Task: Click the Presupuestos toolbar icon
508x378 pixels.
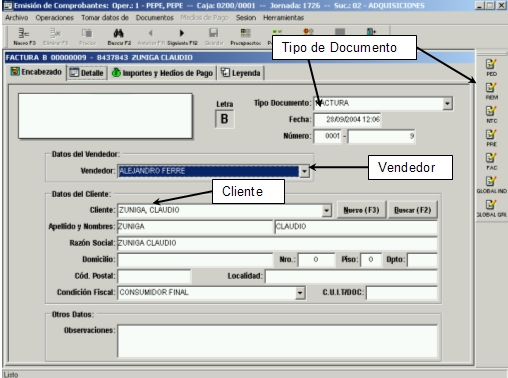Action: 246,37
